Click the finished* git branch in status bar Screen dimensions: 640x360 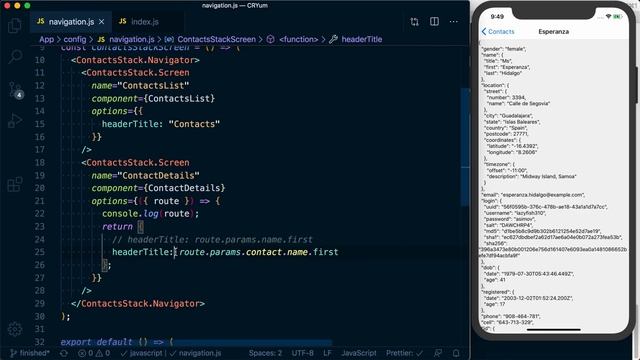30,353
